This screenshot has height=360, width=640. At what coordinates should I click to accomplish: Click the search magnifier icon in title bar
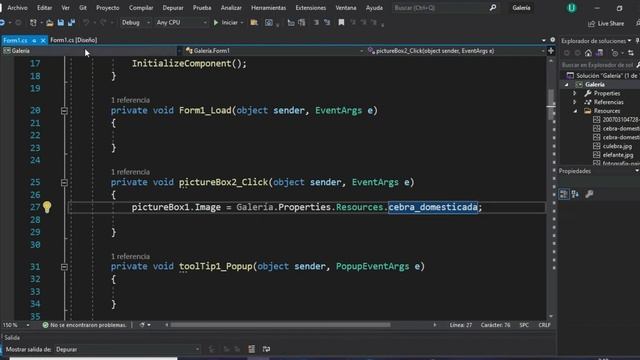click(493, 7)
